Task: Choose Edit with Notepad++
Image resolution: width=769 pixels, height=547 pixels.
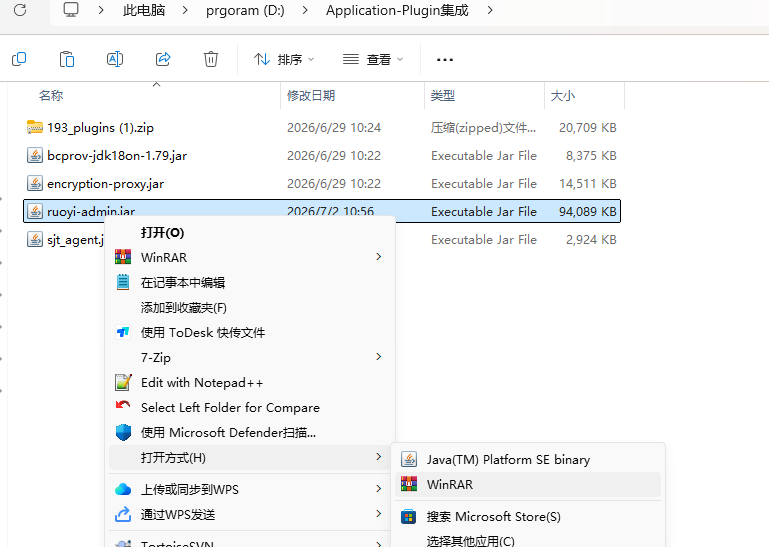Action: (x=251, y=382)
